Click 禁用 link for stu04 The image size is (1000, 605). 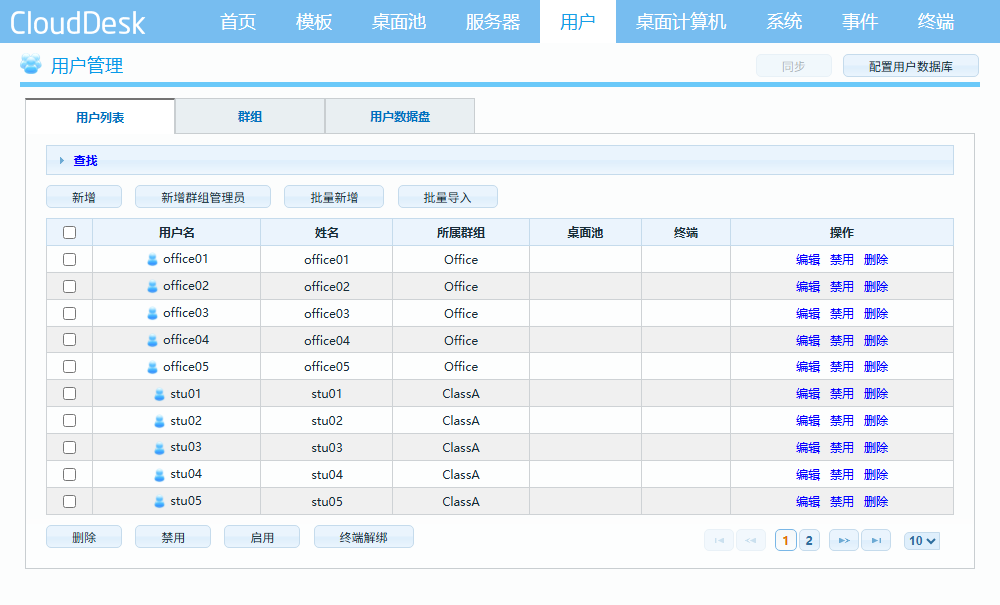tap(842, 474)
